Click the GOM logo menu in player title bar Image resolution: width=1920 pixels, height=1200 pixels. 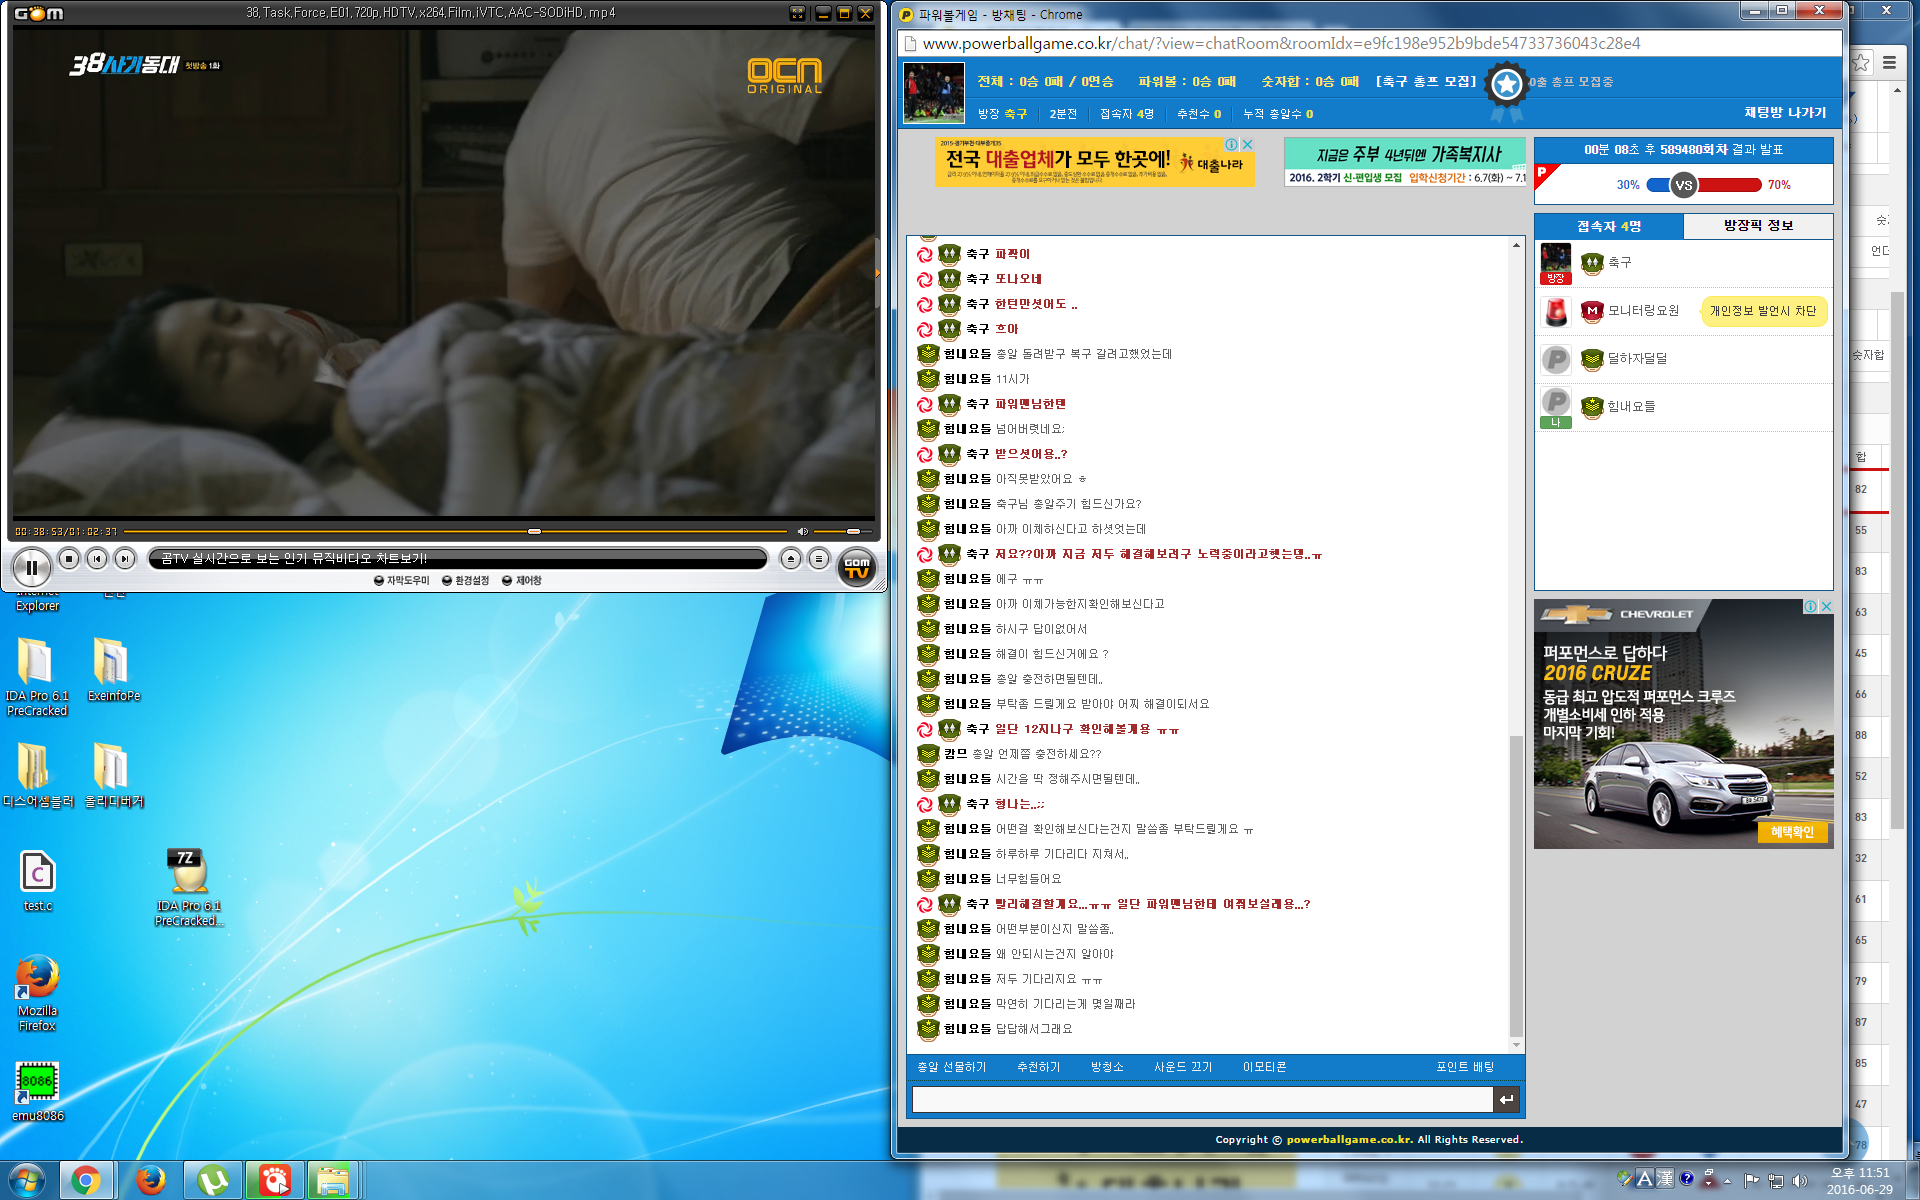[x=38, y=13]
